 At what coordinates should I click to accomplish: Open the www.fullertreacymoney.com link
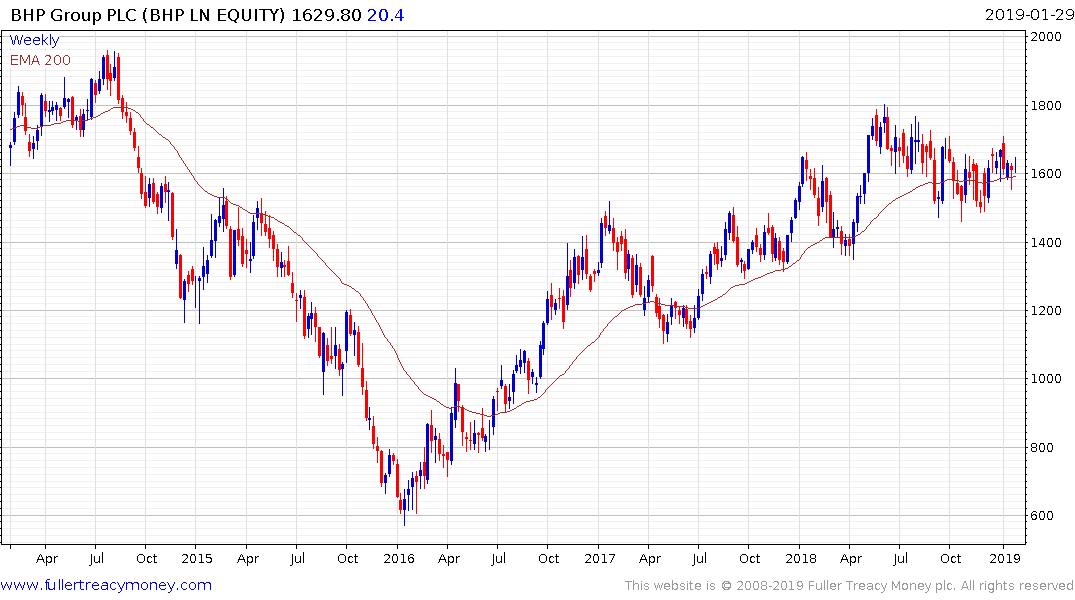(106, 585)
